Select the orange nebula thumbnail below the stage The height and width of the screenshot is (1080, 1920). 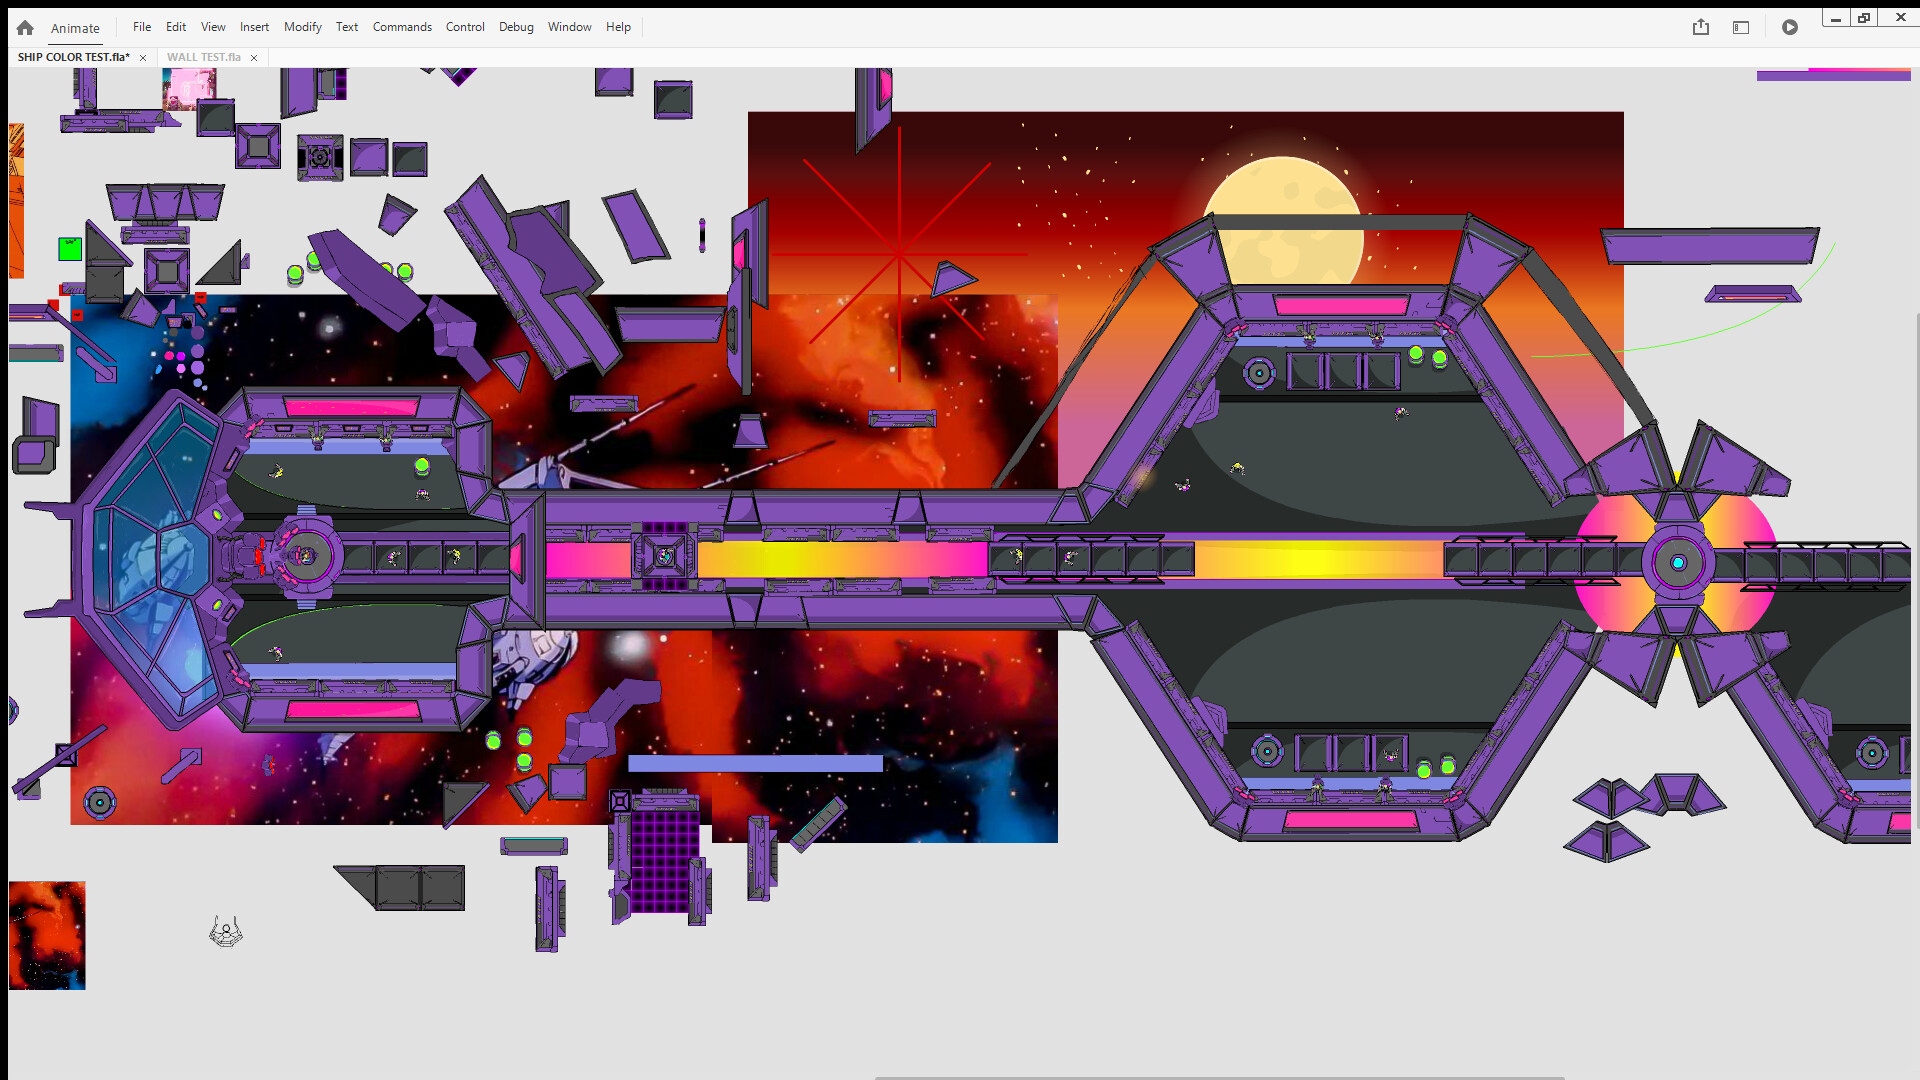[47, 935]
